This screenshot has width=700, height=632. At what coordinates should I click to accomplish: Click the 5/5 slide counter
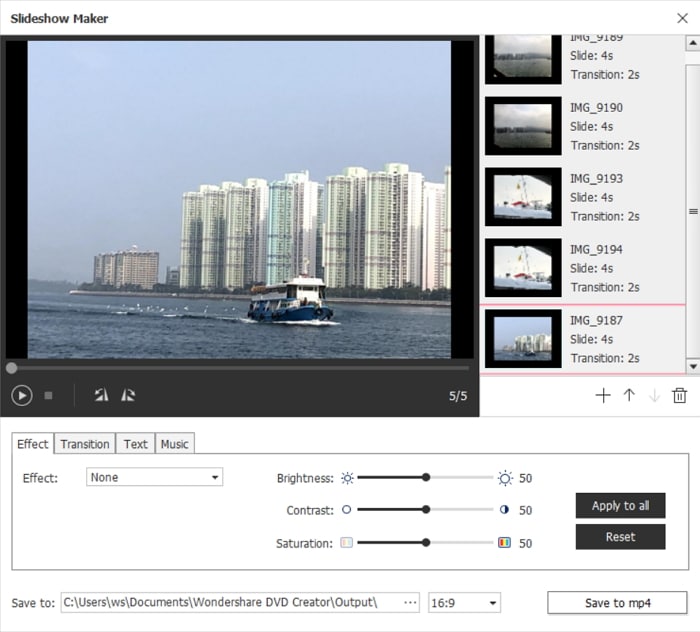pyautogui.click(x=458, y=396)
